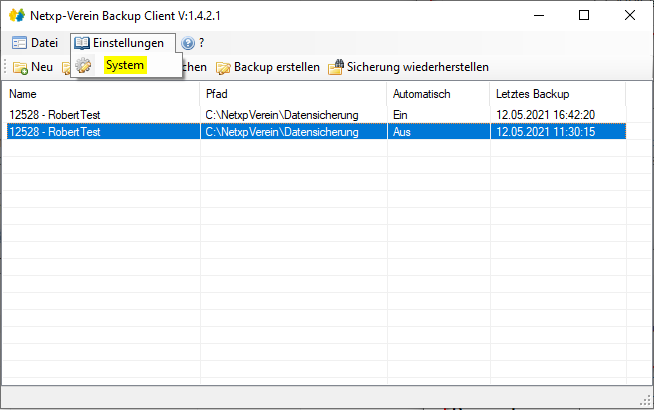The width and height of the screenshot is (654, 410).
Task: Click the toolbar drag grip handle
Action: point(5,67)
